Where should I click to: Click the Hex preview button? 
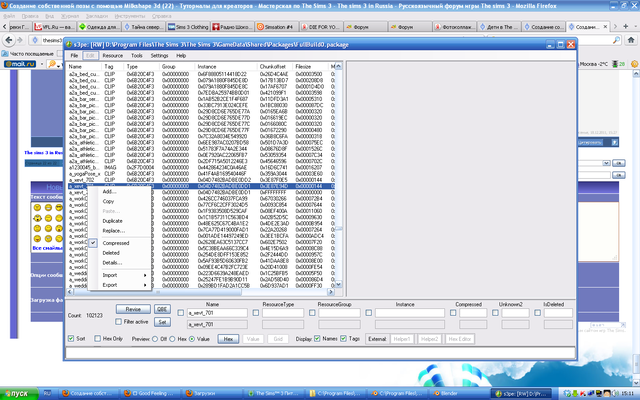228,339
